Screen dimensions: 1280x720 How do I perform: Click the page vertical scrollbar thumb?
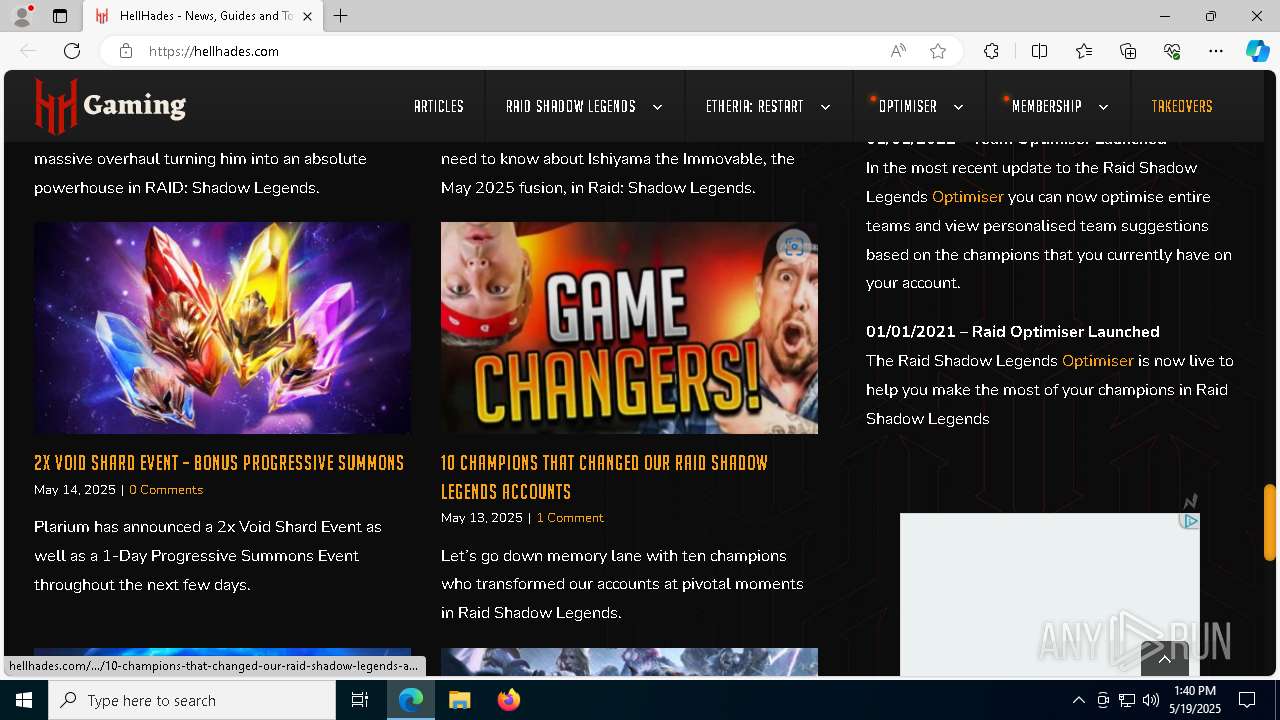click(x=1270, y=522)
